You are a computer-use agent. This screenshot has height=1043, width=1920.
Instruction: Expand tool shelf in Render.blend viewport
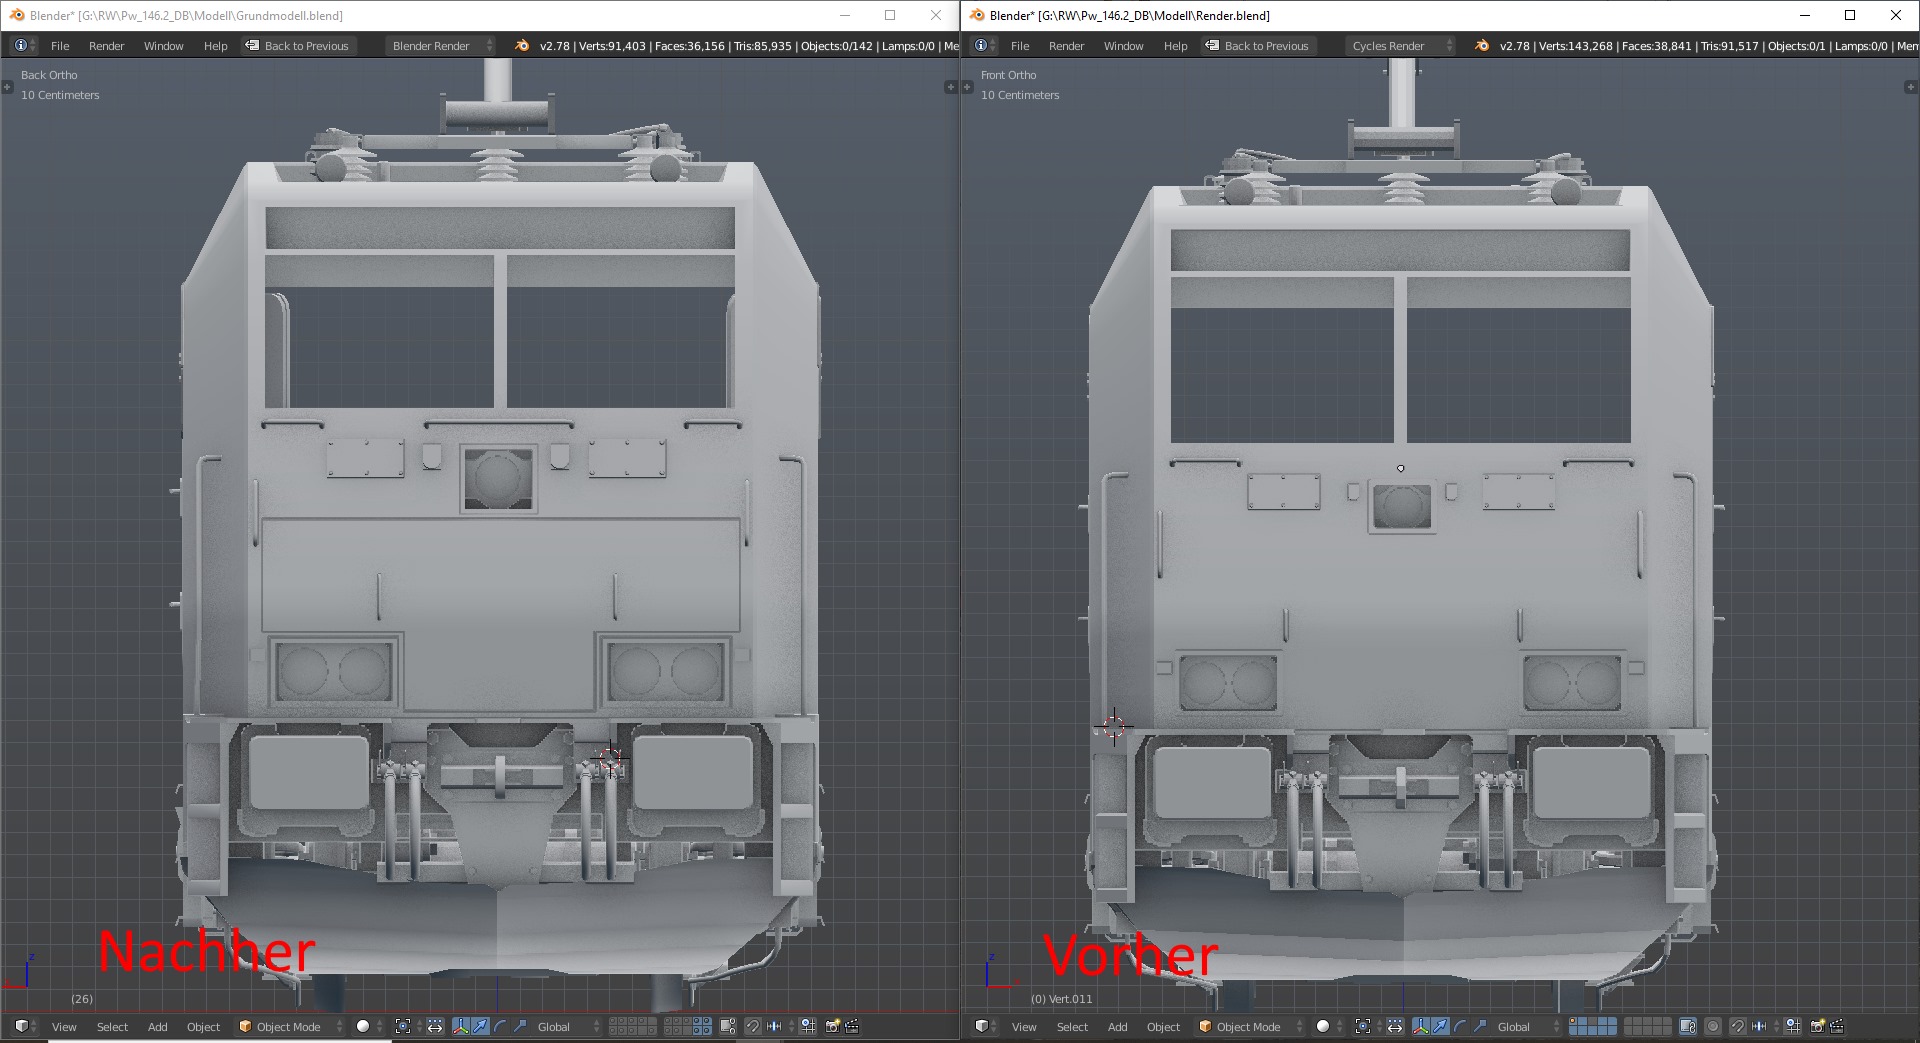967,87
